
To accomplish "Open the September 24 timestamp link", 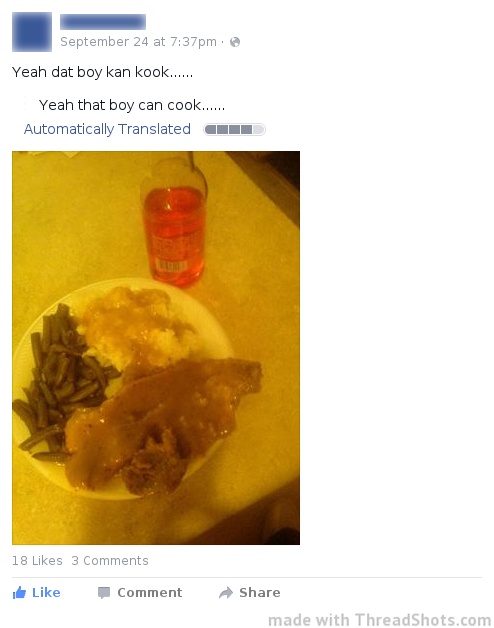I will (x=138, y=42).
